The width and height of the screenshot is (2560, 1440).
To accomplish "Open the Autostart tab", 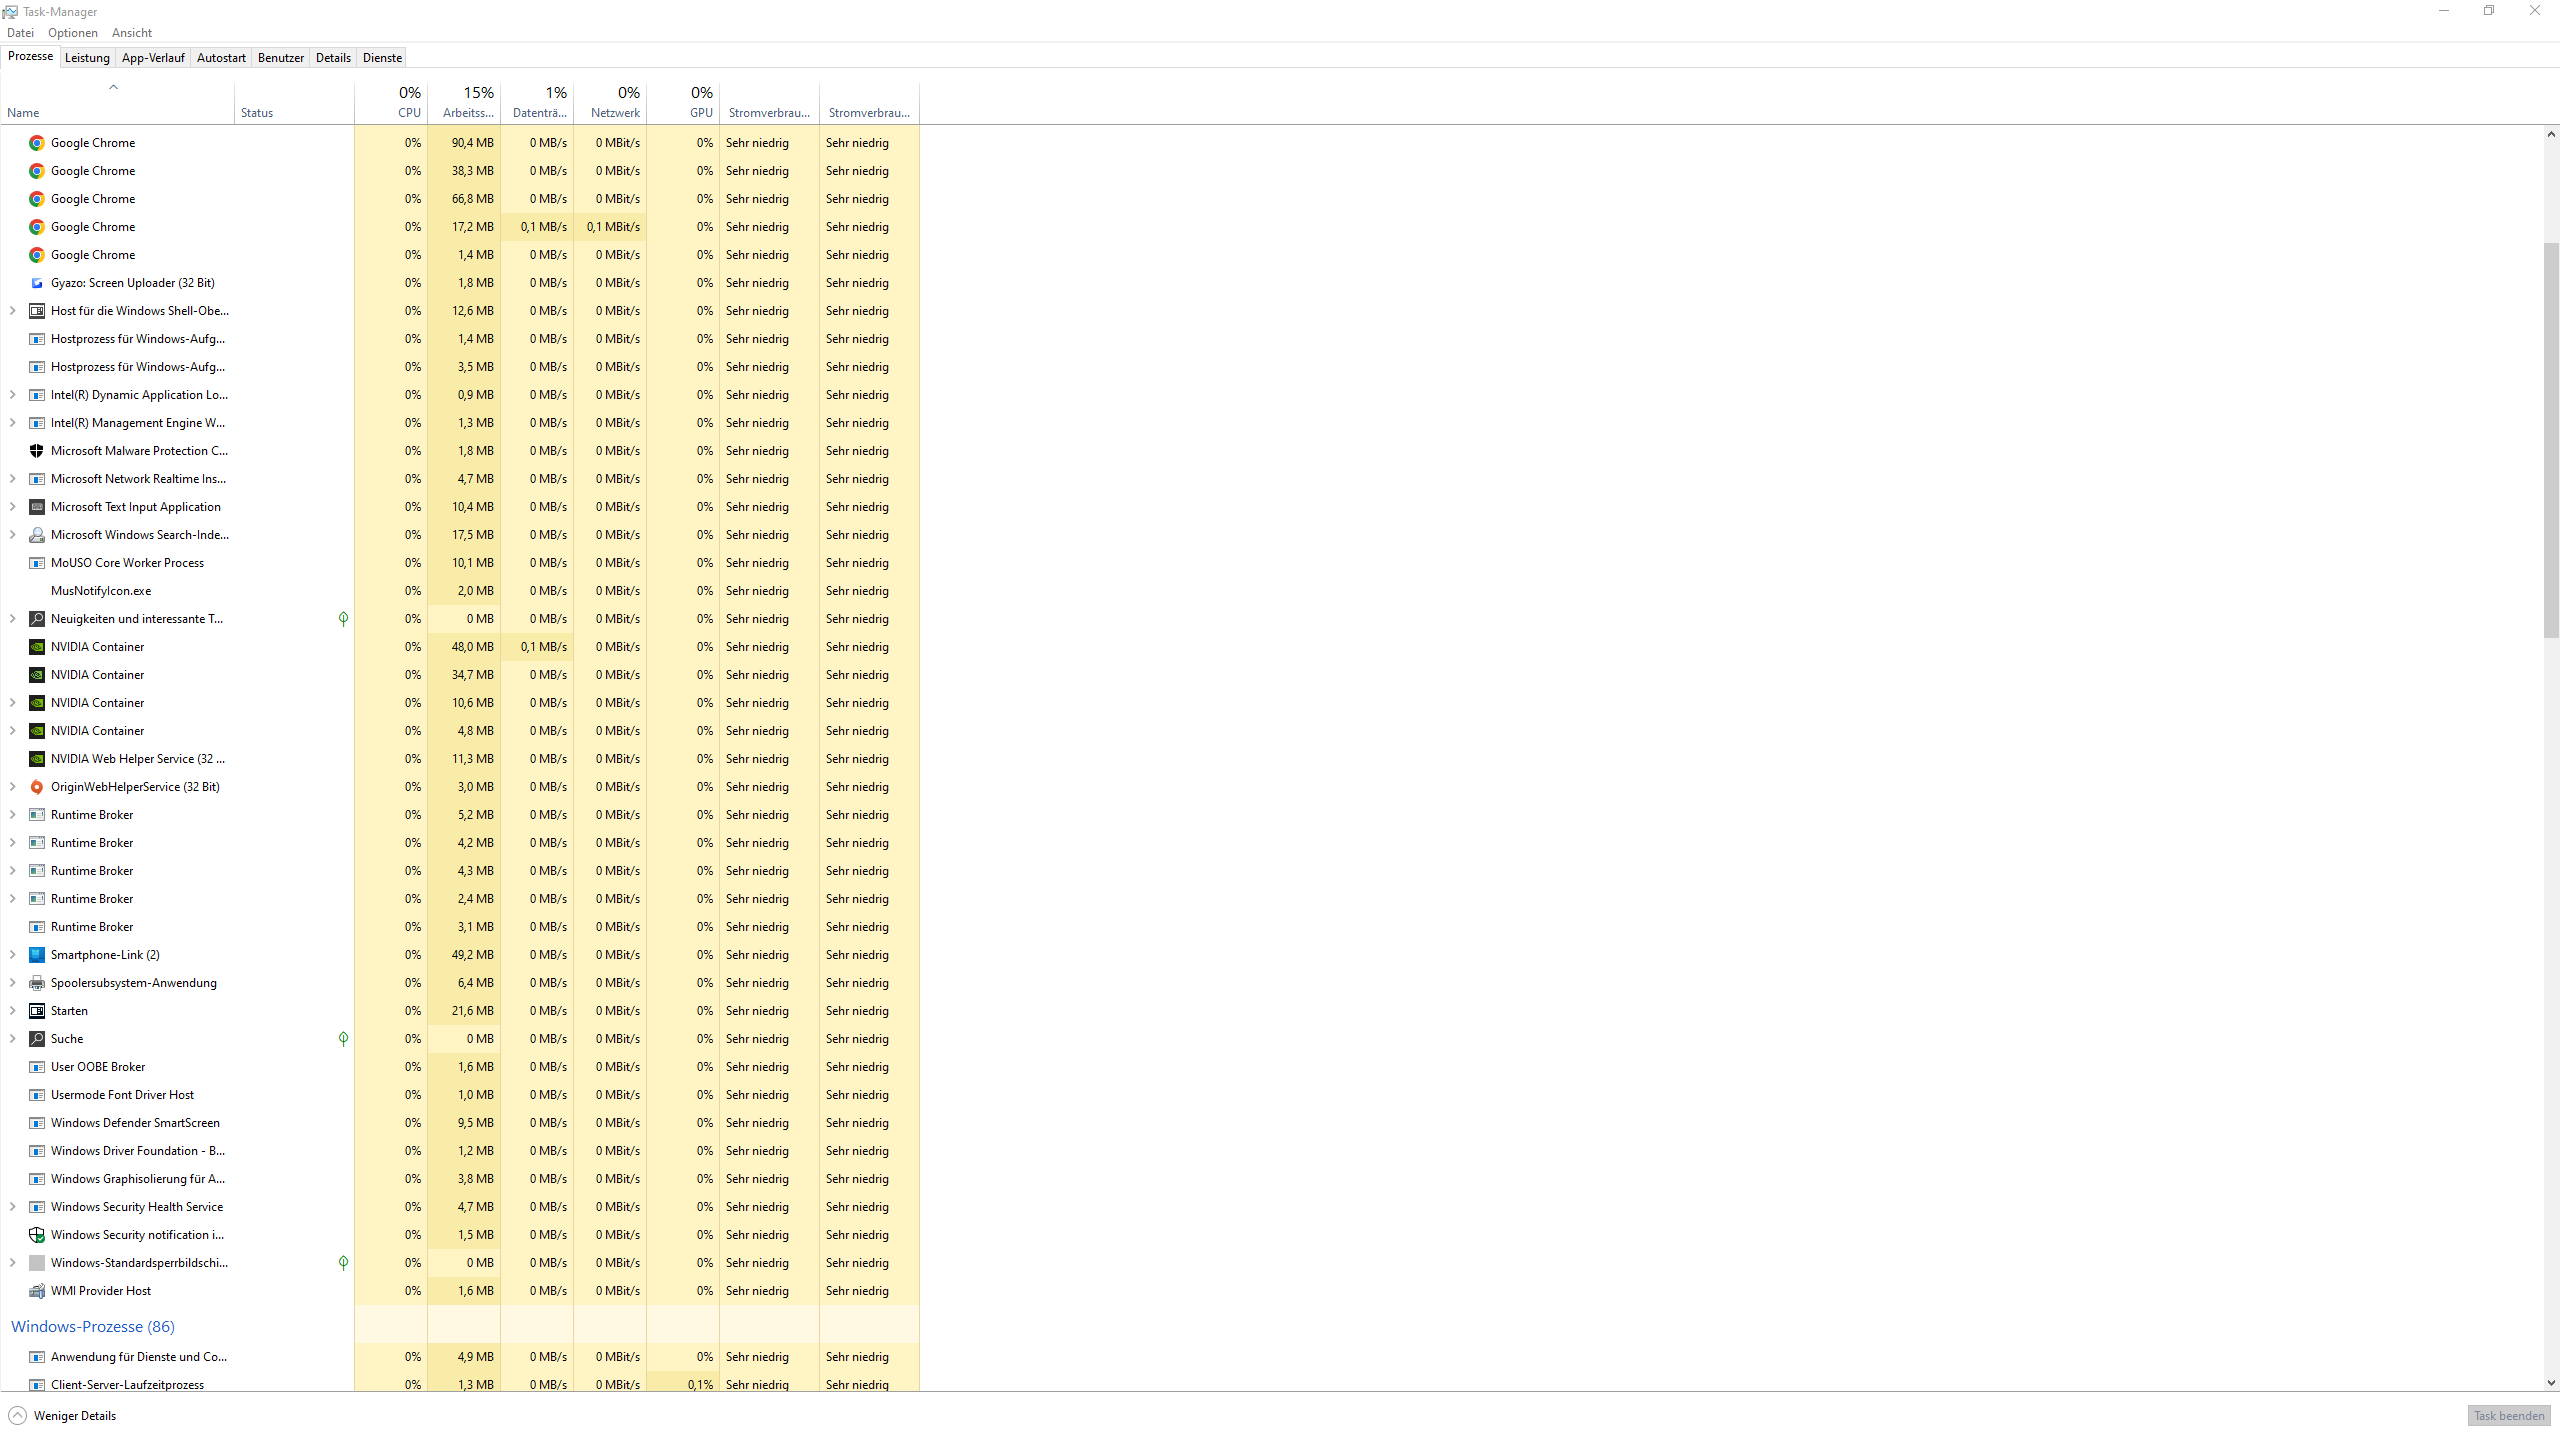I will 221,58.
